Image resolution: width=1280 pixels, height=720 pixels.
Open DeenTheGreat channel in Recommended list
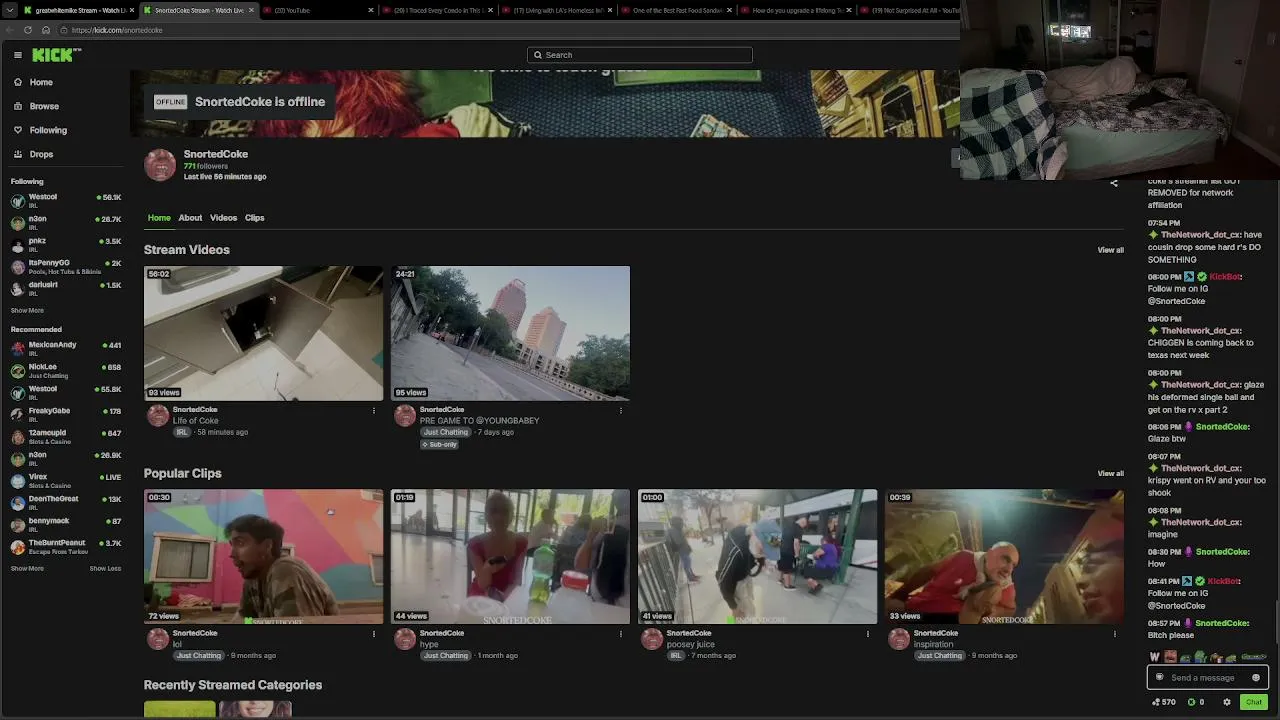[x=65, y=503]
